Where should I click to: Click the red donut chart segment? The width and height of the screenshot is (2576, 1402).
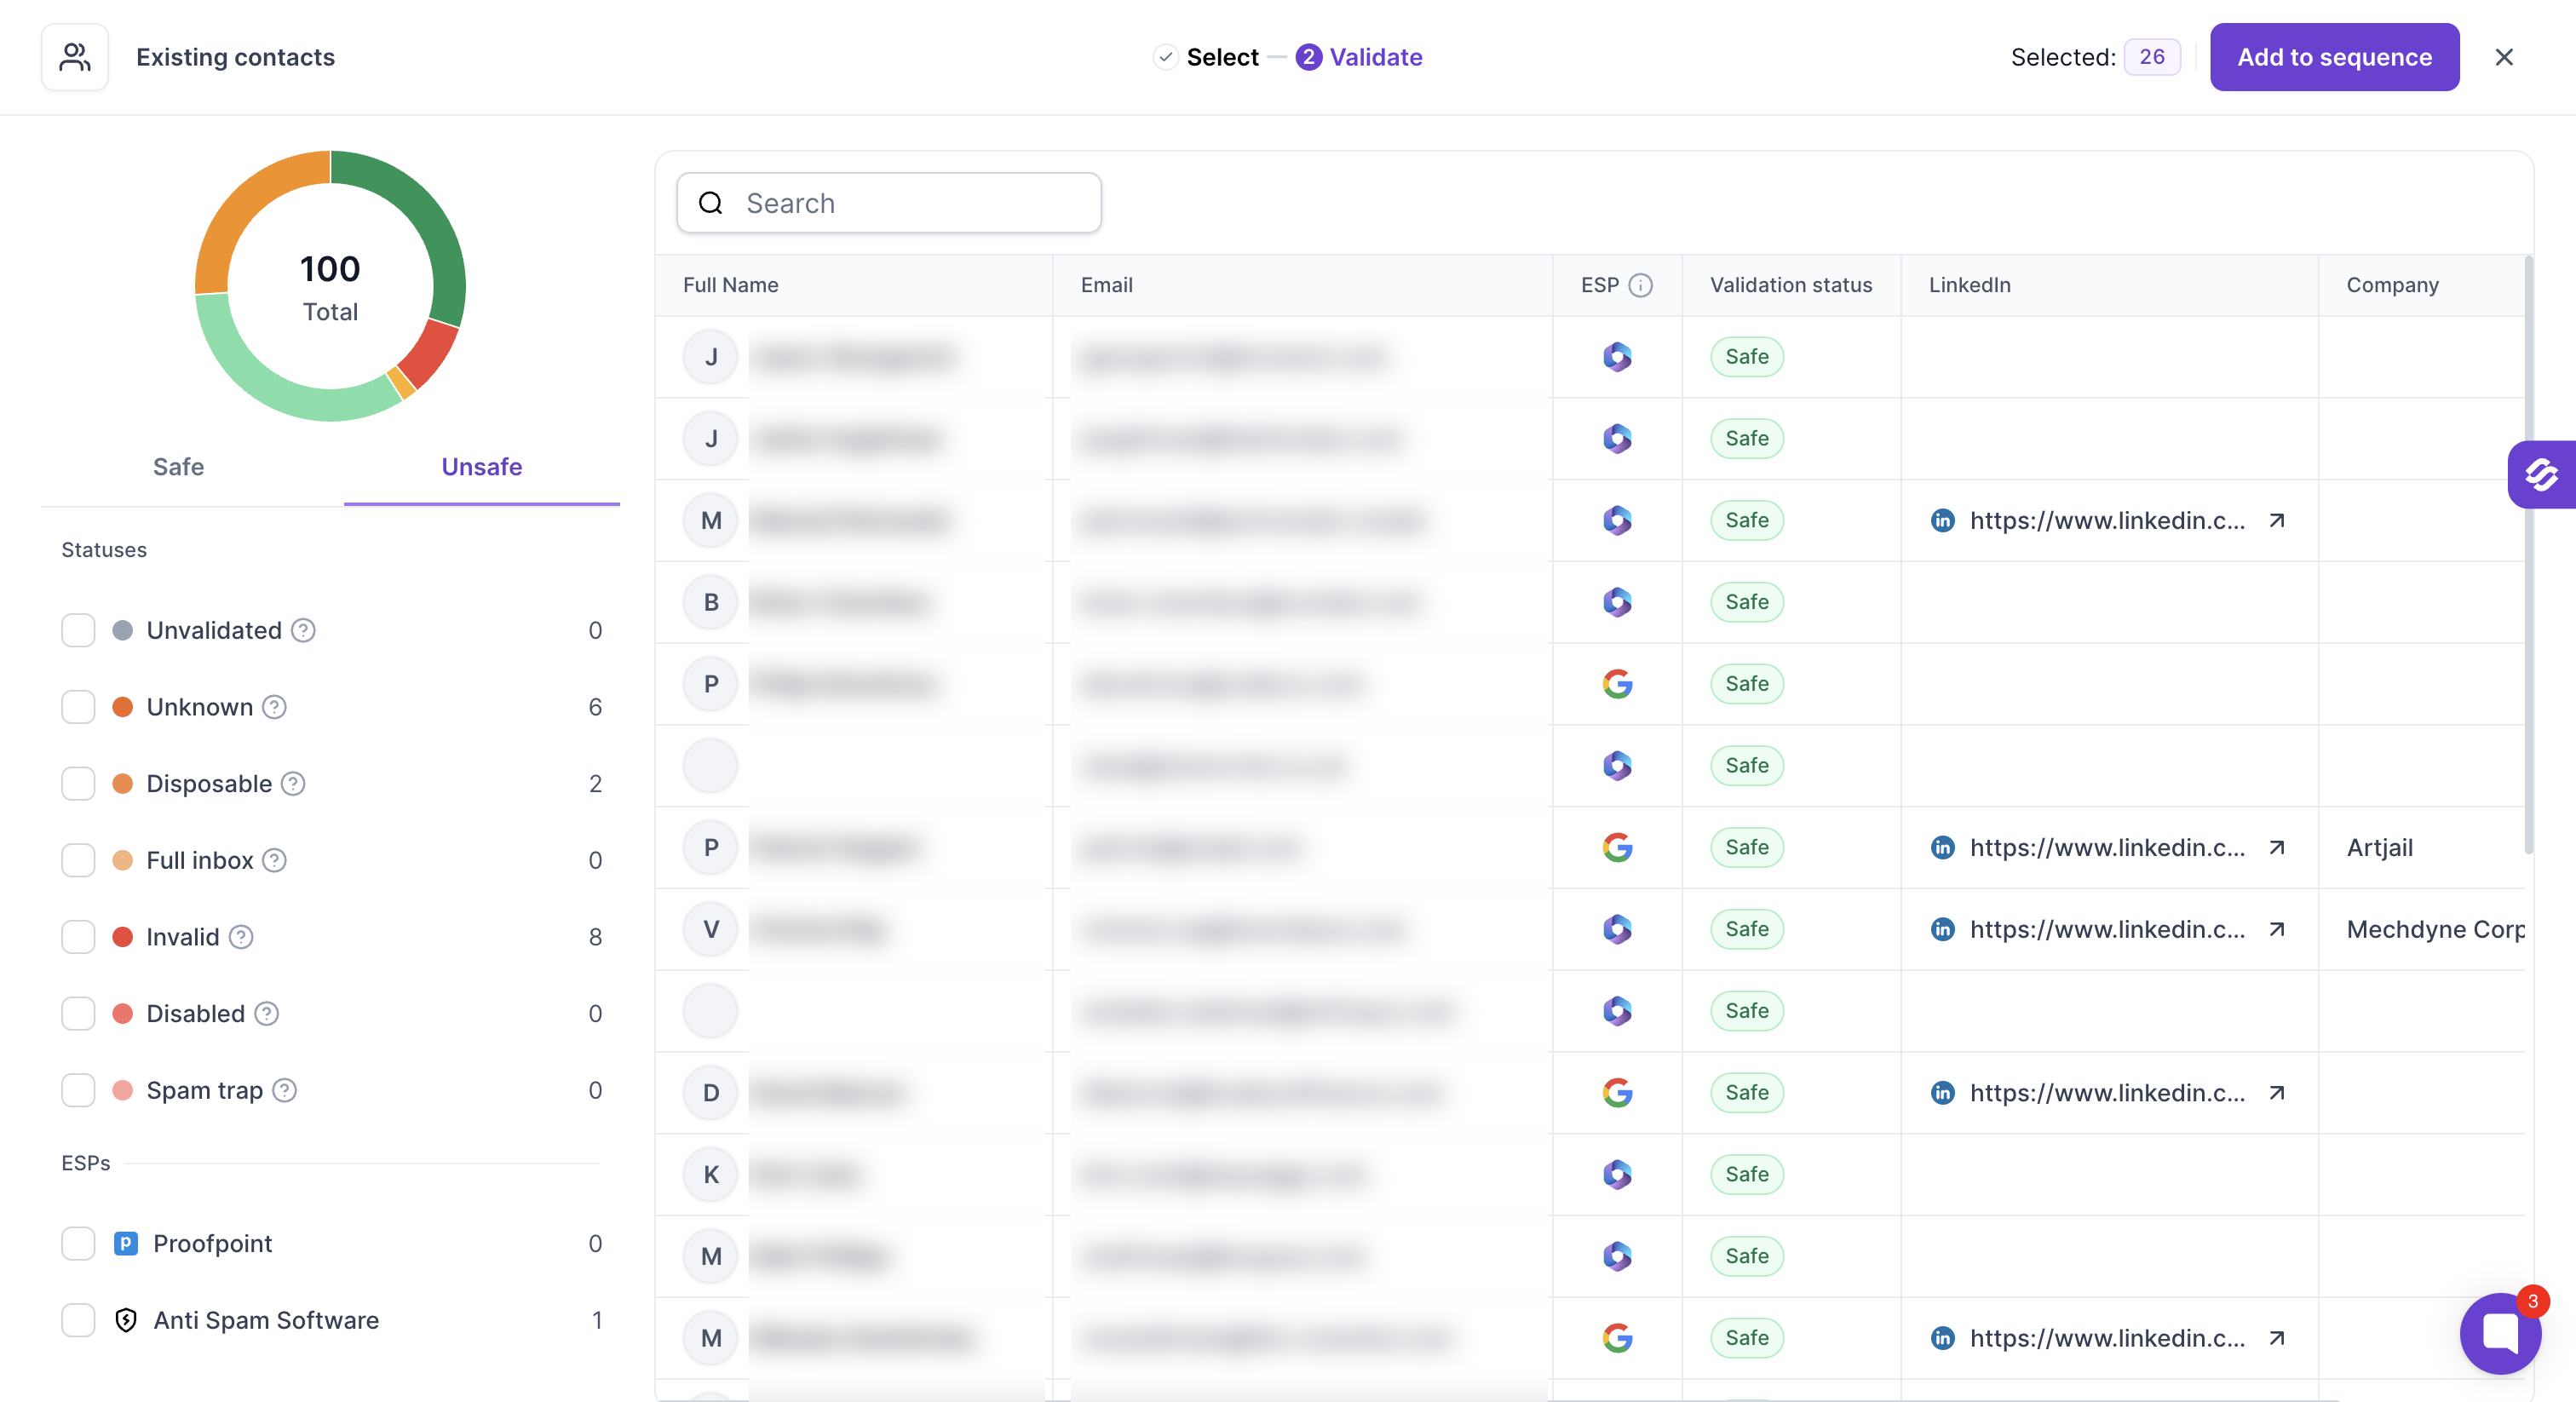pyautogui.click(x=428, y=354)
